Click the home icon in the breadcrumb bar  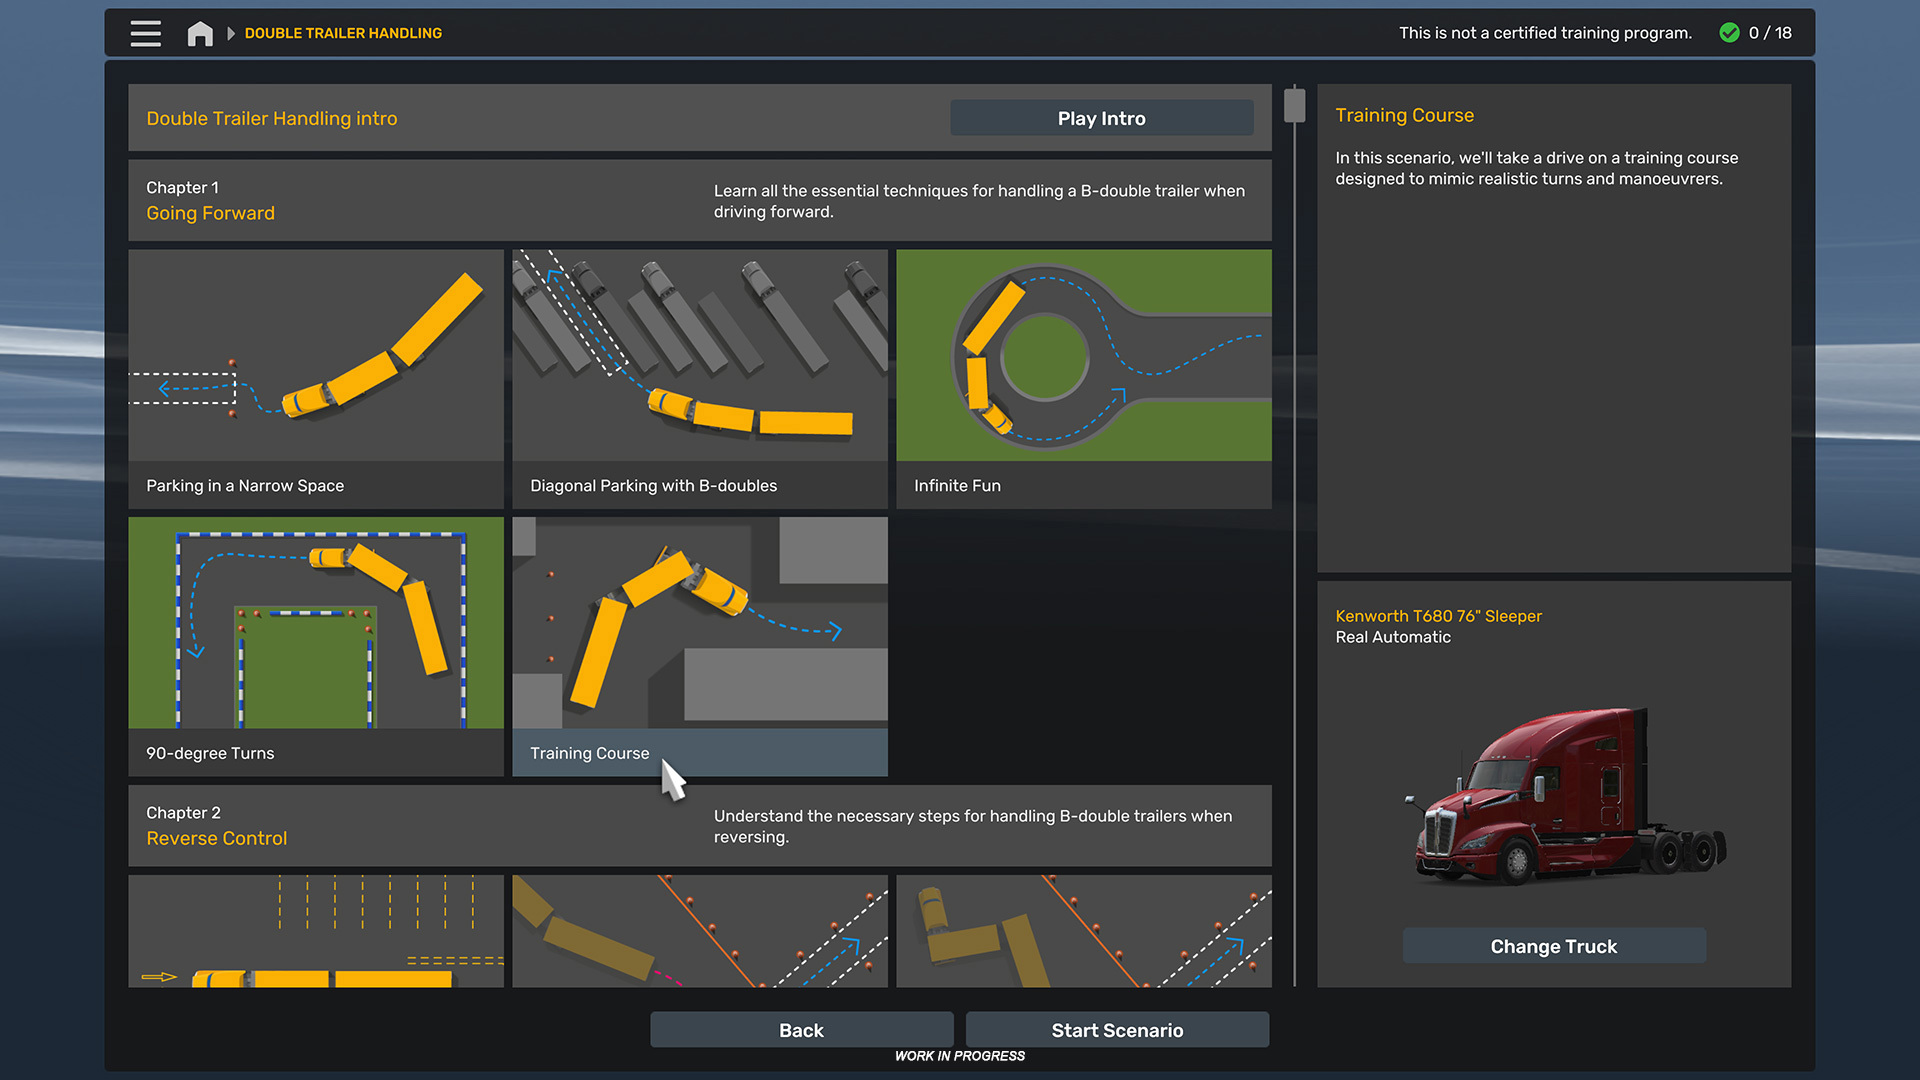(199, 33)
